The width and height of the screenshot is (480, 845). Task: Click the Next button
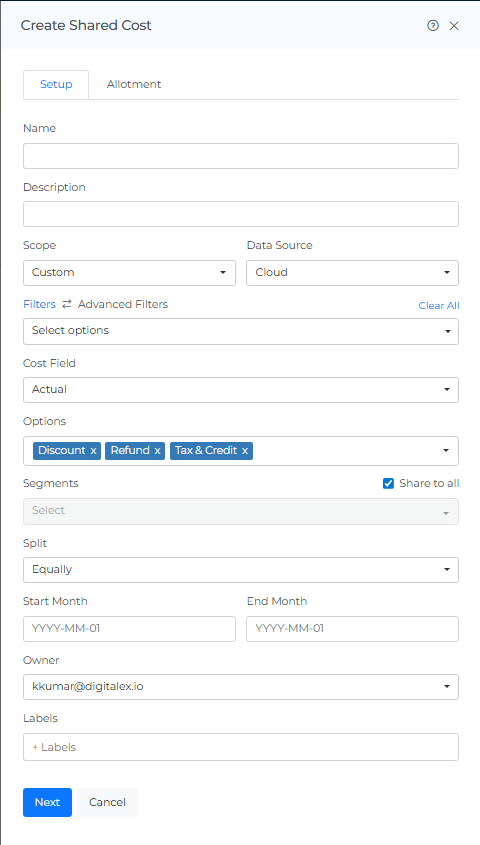[47, 802]
